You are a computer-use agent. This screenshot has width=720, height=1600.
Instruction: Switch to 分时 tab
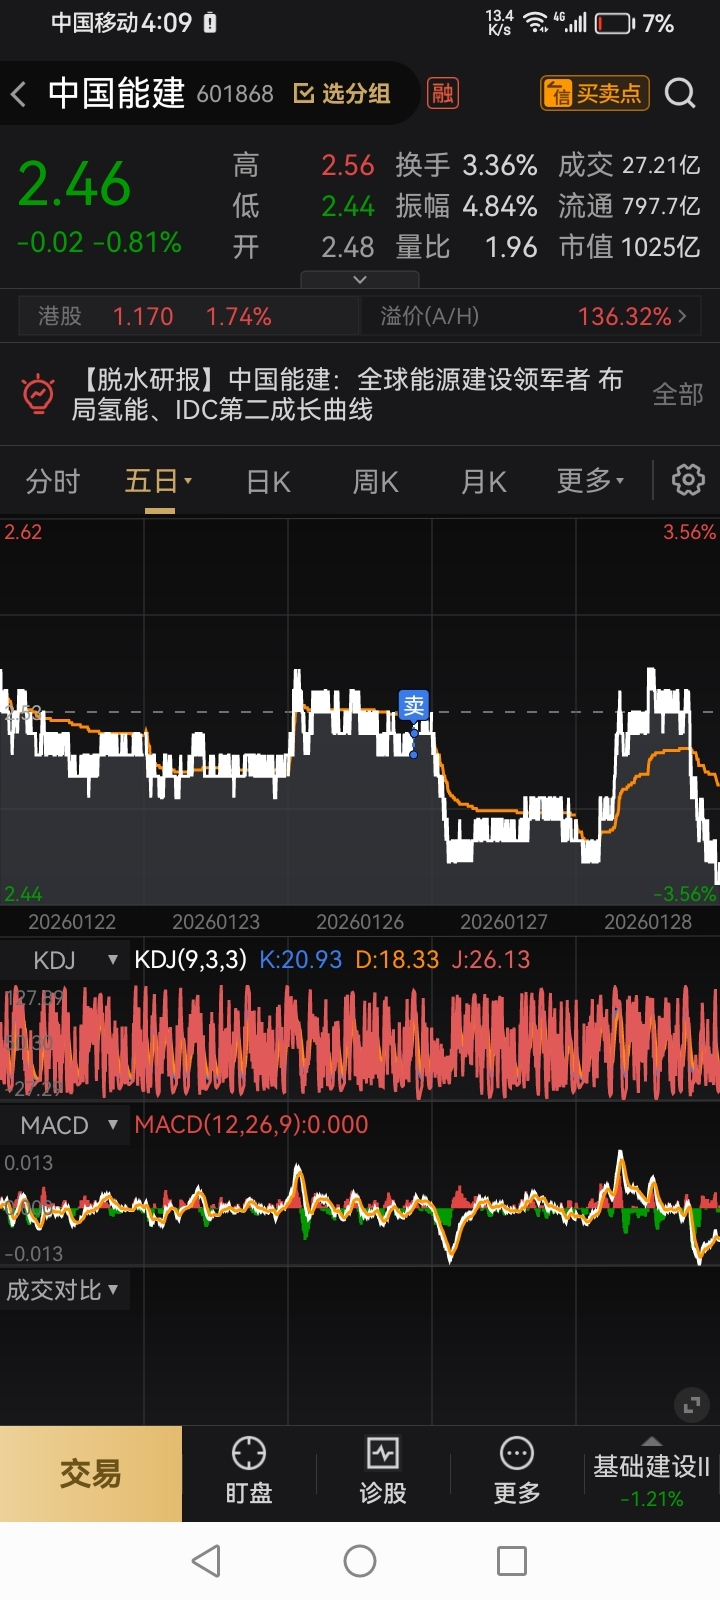coord(53,481)
